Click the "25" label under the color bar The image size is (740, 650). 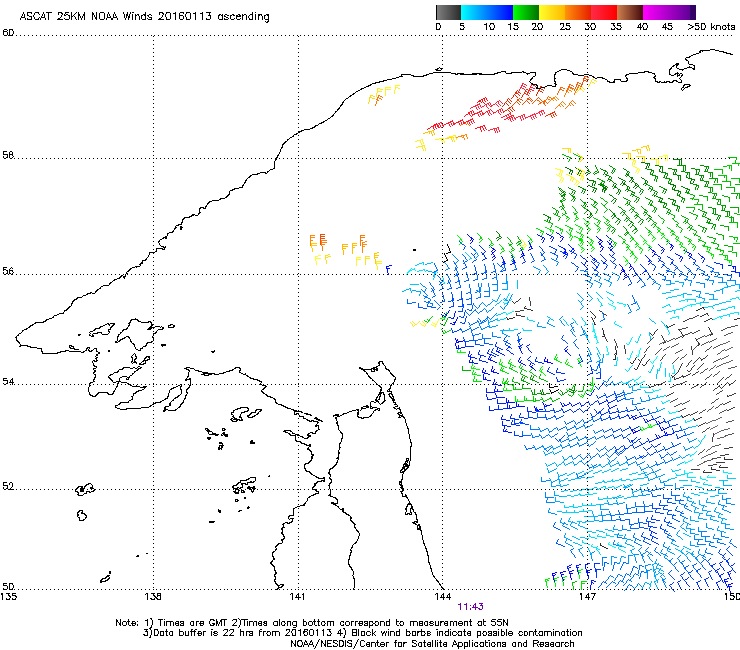click(x=565, y=26)
